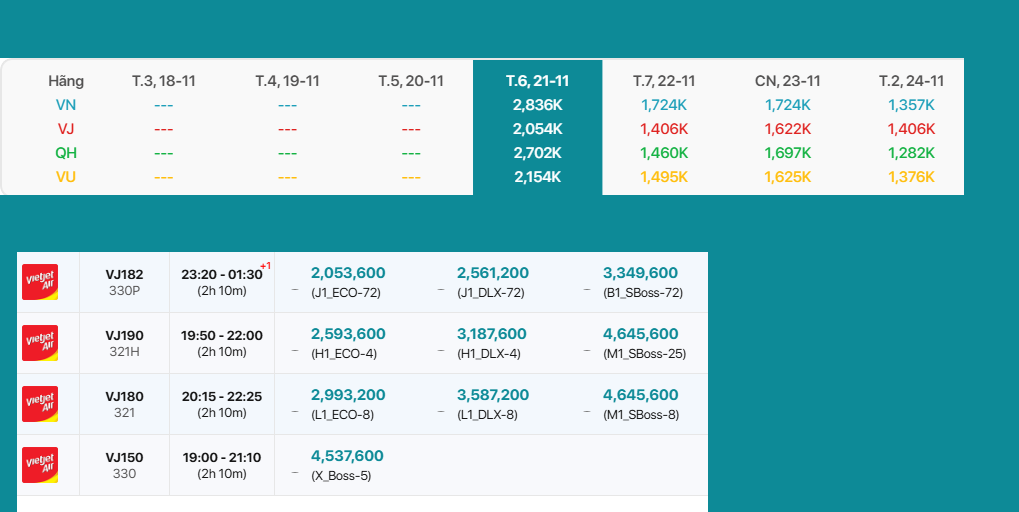Click the VJ price 2,054K on T.6
This screenshot has width=1019, height=512.
(x=537, y=129)
